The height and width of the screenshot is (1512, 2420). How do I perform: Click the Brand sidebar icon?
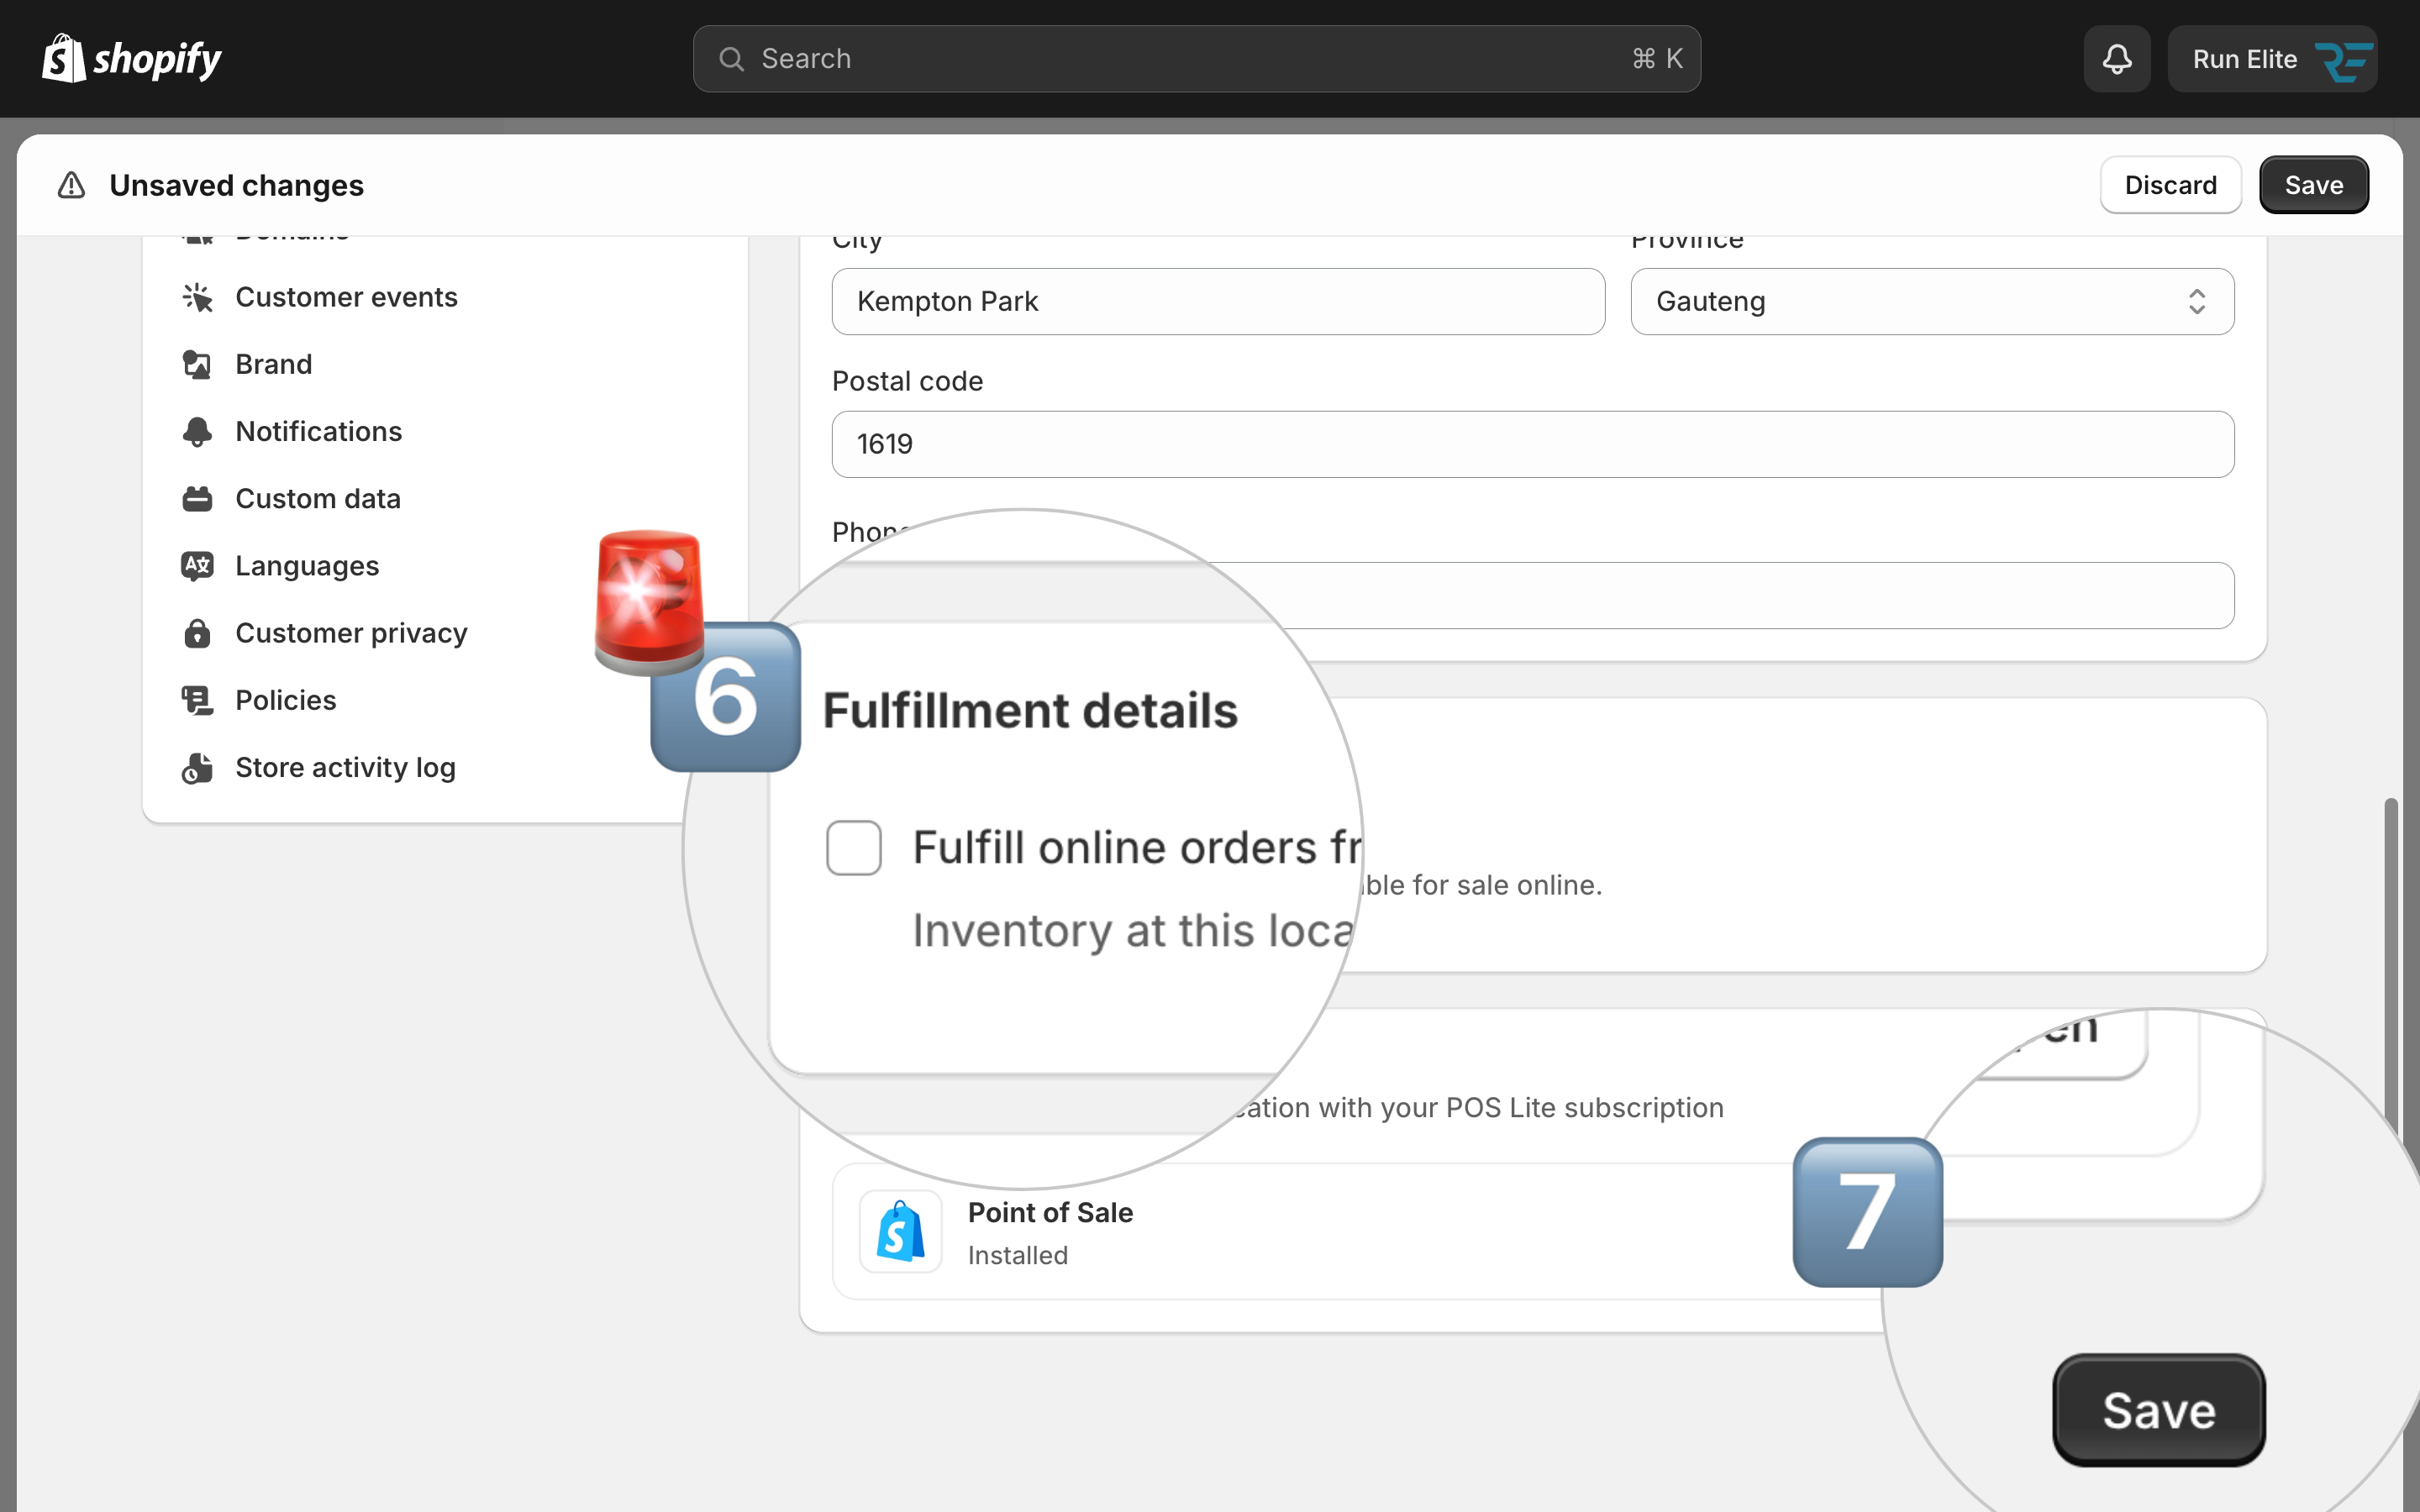coord(197,364)
